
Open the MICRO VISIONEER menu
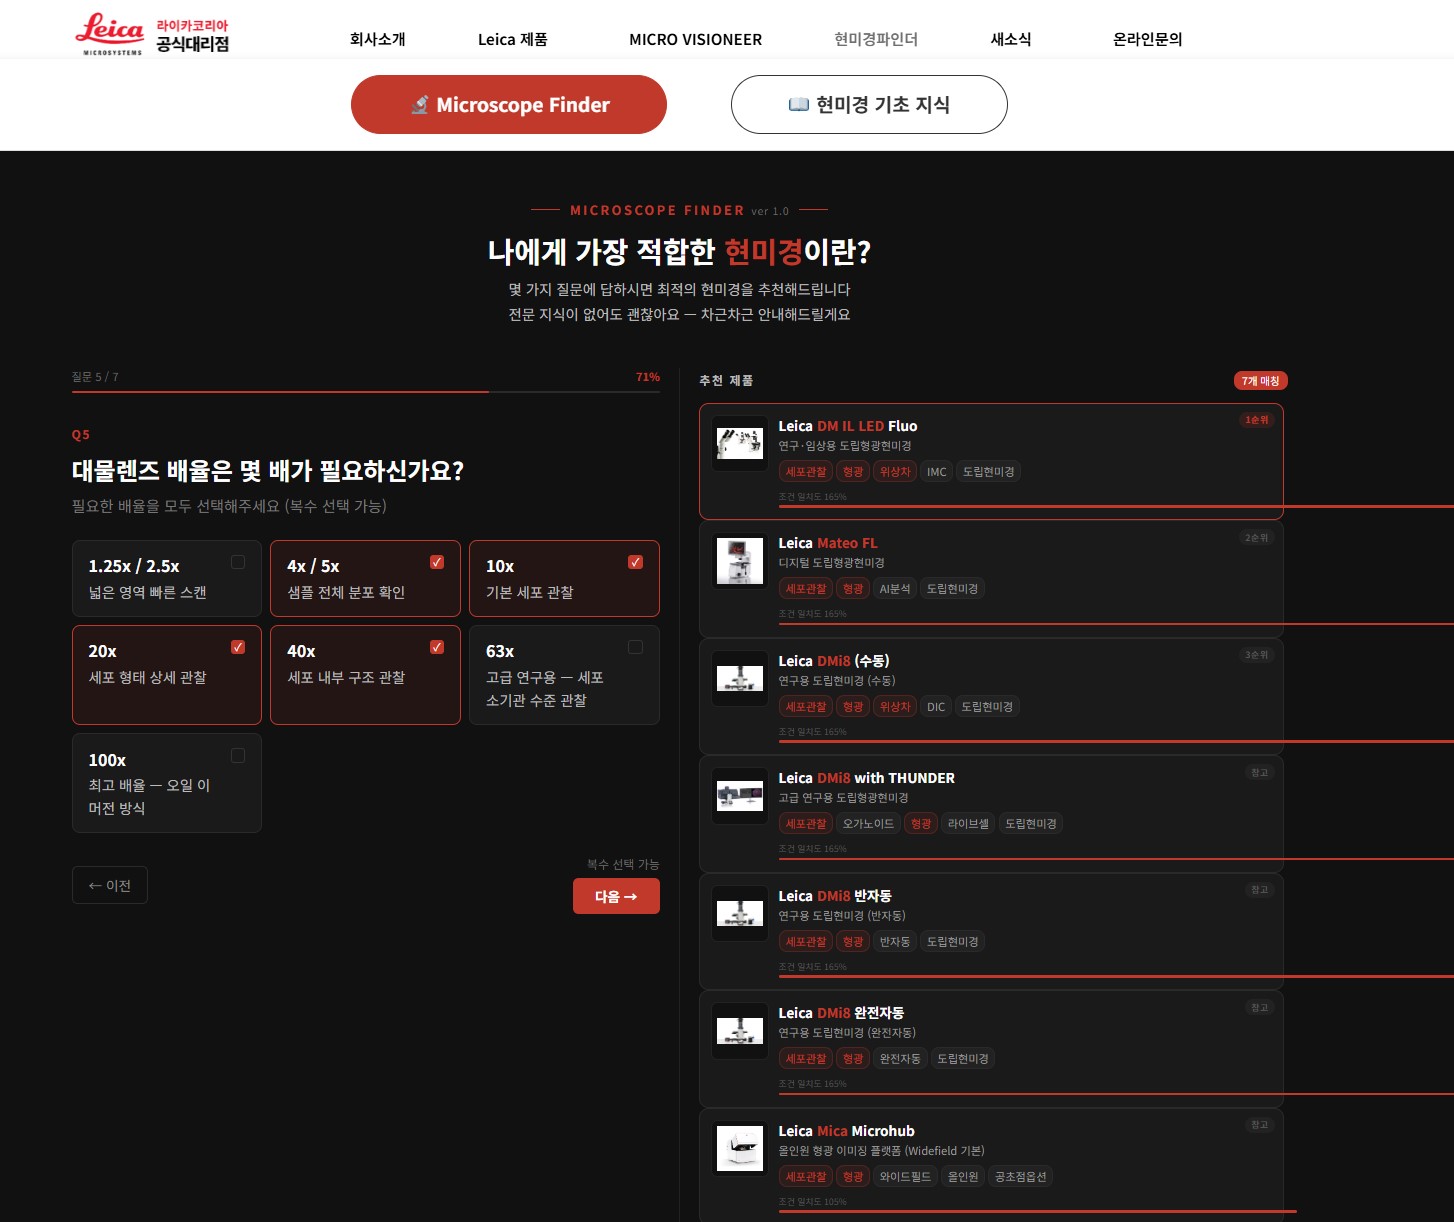click(695, 39)
